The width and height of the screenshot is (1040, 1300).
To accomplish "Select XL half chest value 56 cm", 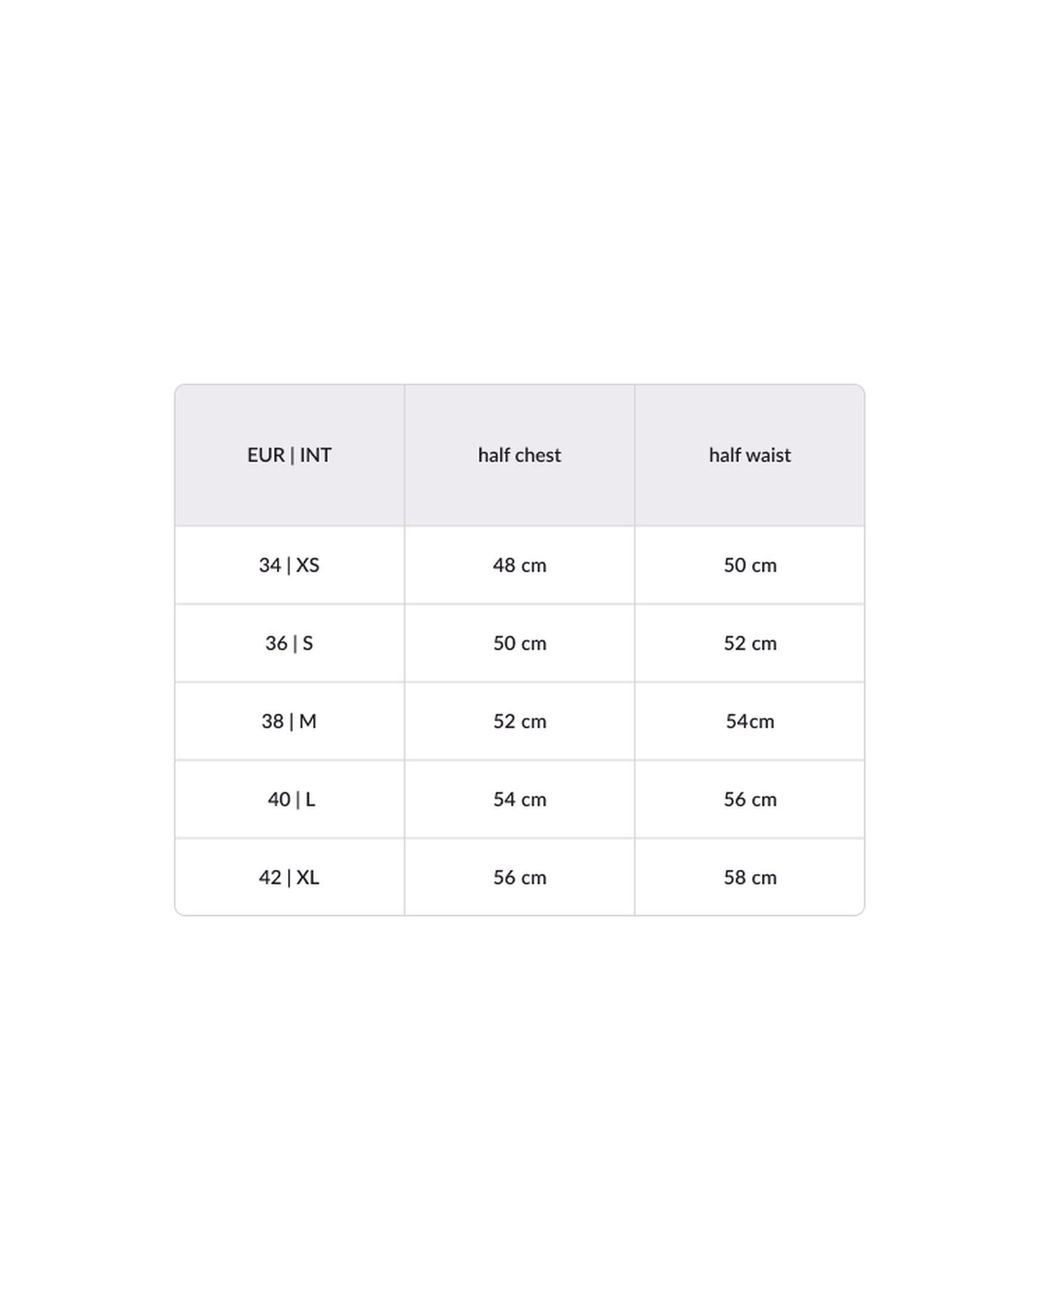I will click(519, 877).
